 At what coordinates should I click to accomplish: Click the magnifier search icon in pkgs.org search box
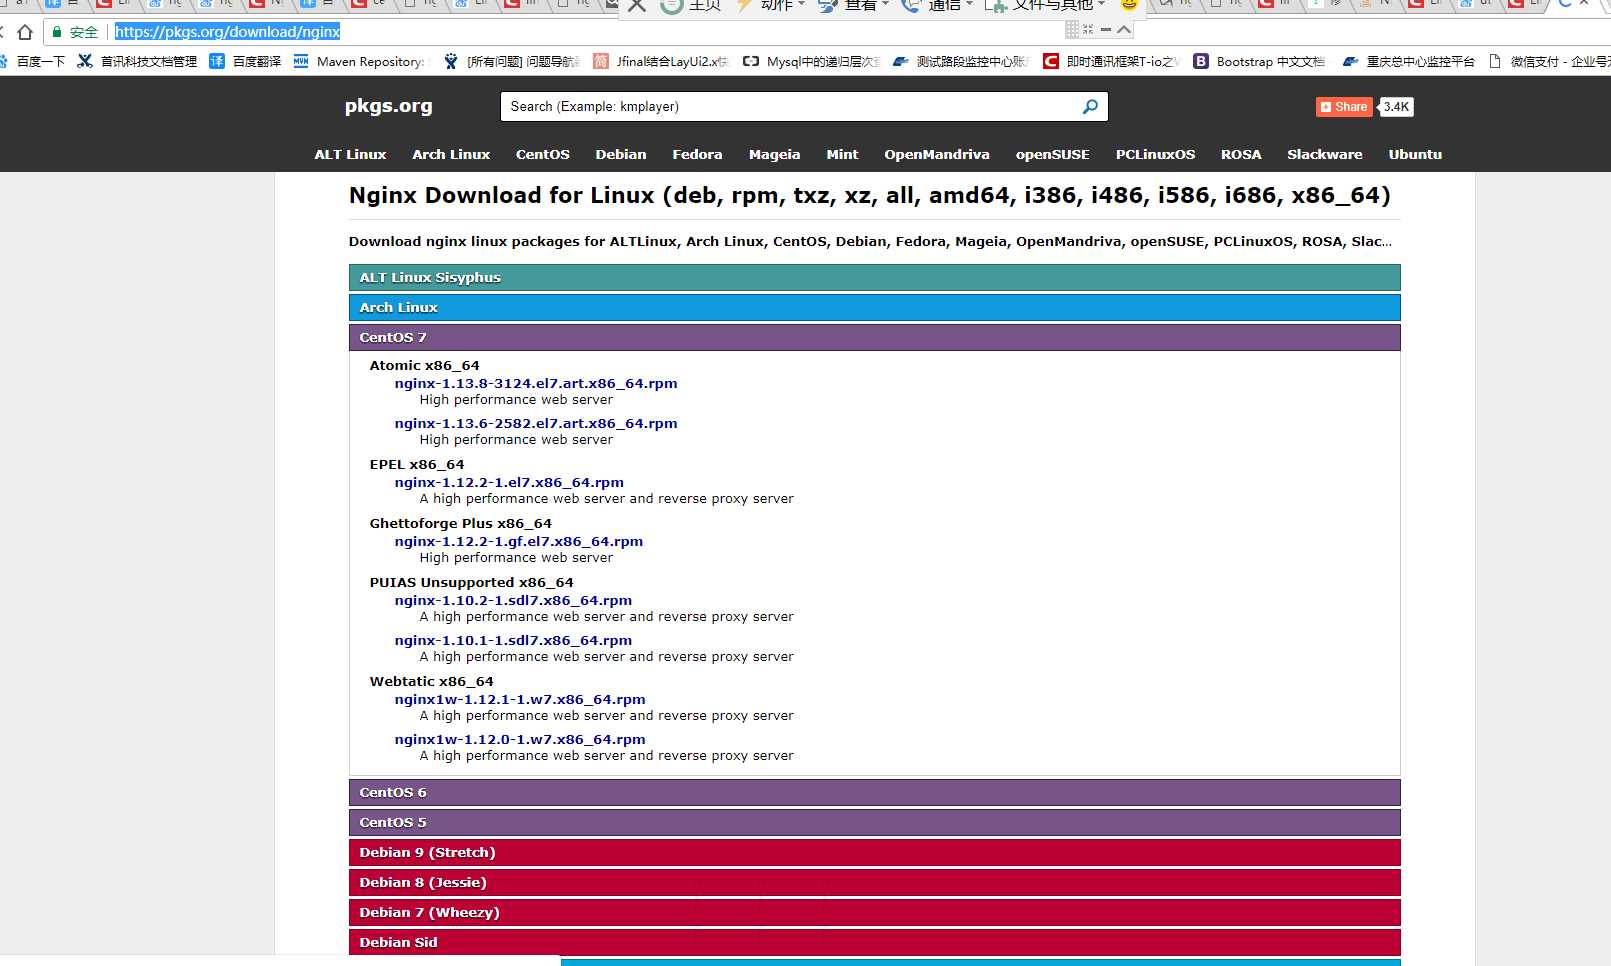[x=1090, y=106]
